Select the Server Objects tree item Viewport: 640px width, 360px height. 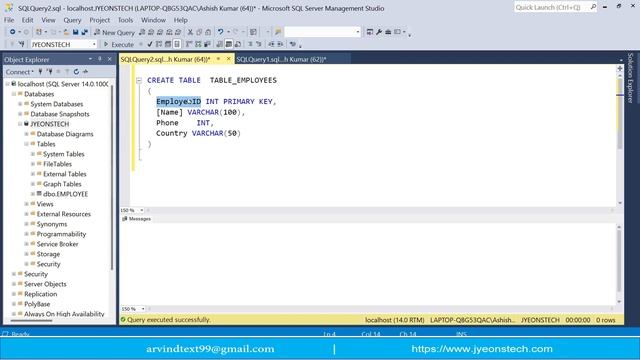tap(45, 284)
